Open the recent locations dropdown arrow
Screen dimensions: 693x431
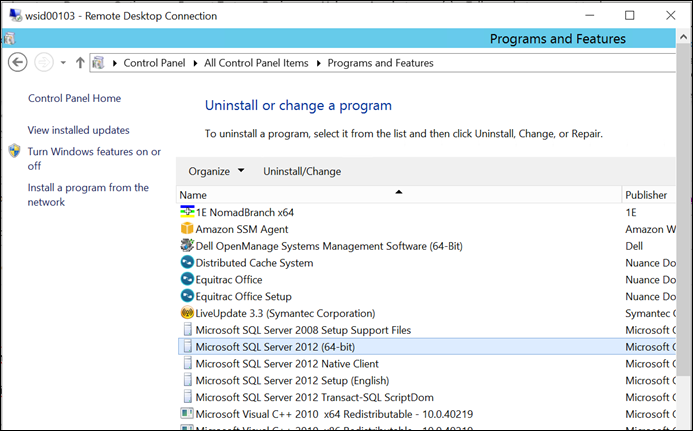(63, 63)
